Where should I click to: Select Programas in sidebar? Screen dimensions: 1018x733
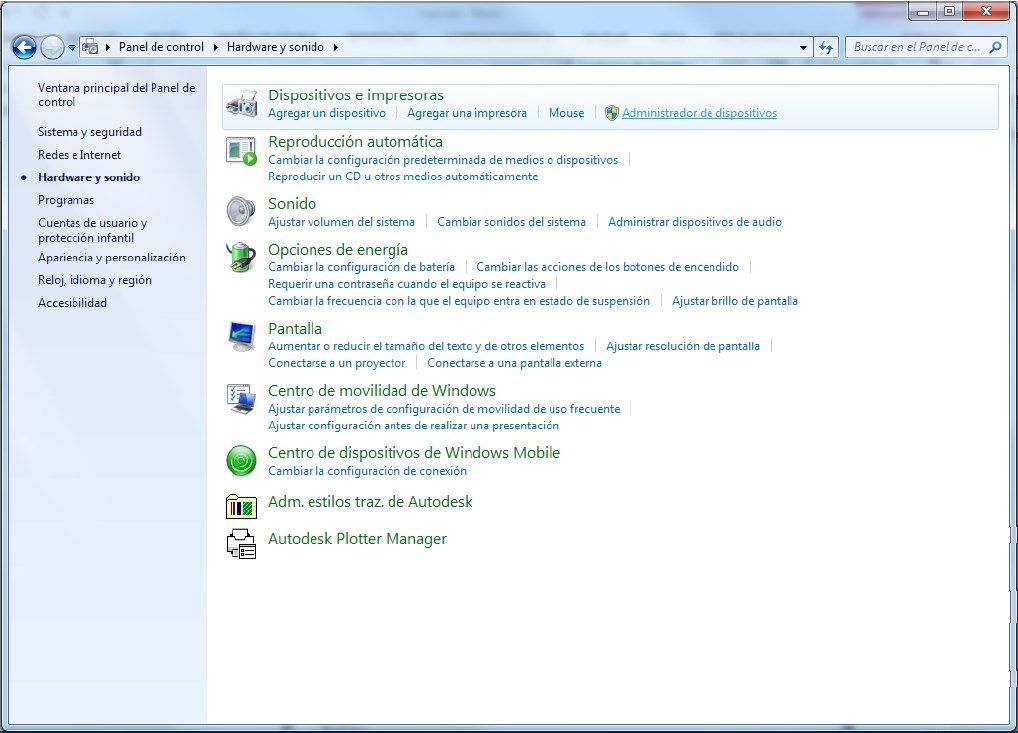coord(66,200)
